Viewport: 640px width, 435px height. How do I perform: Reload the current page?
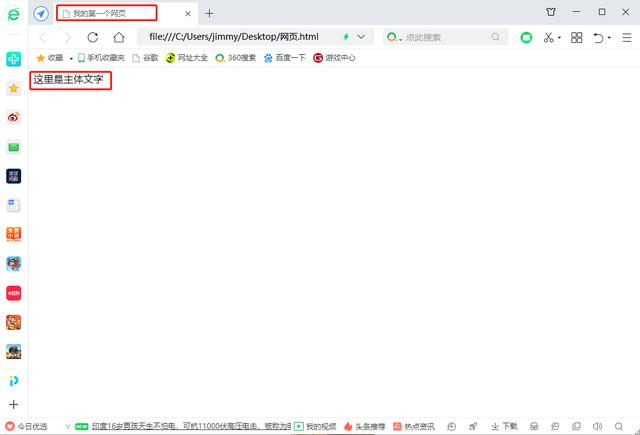tap(93, 37)
